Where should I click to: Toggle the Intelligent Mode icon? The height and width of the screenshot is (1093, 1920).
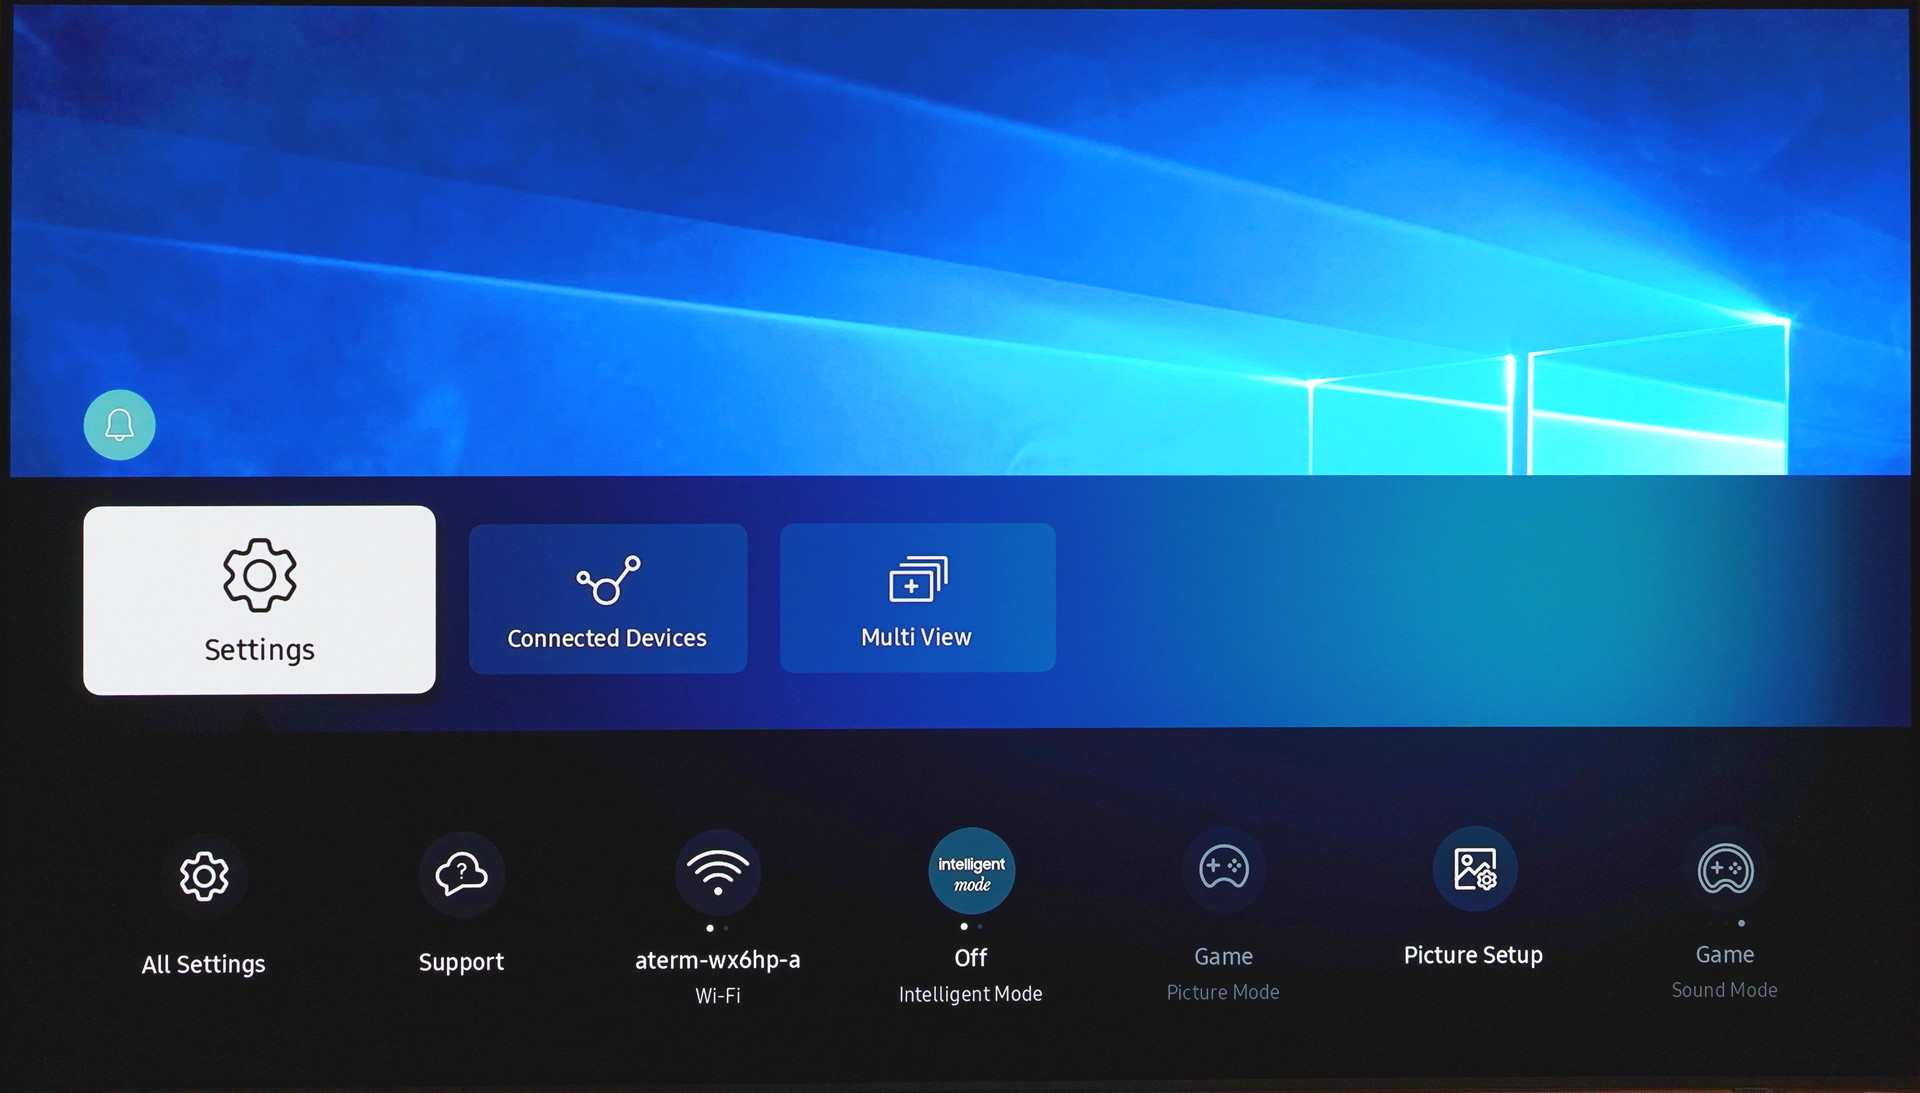(x=972, y=871)
